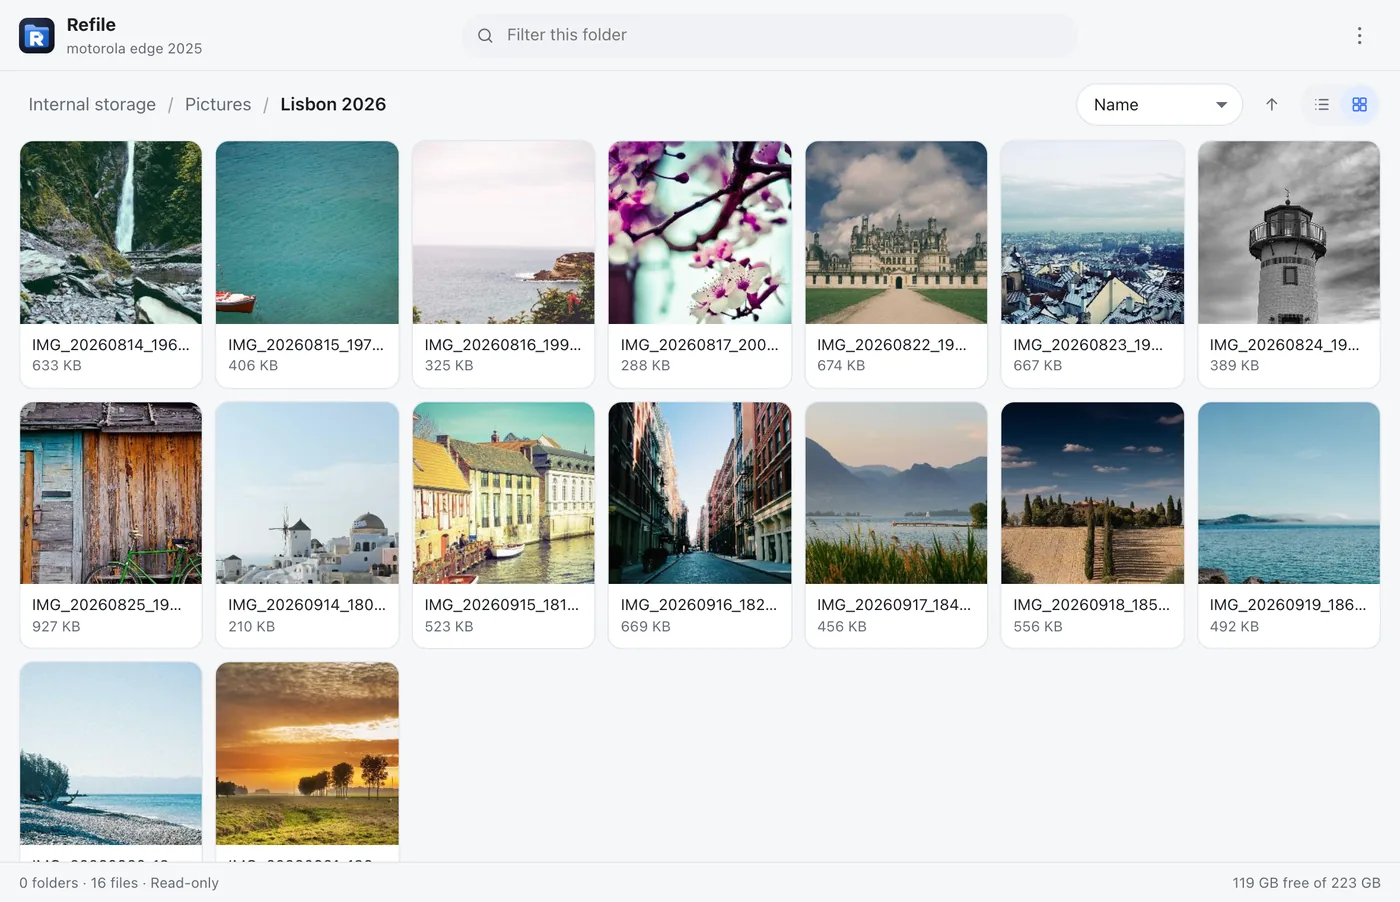The height and width of the screenshot is (902, 1400).
Task: Switch to grid view
Action: pos(1359,105)
